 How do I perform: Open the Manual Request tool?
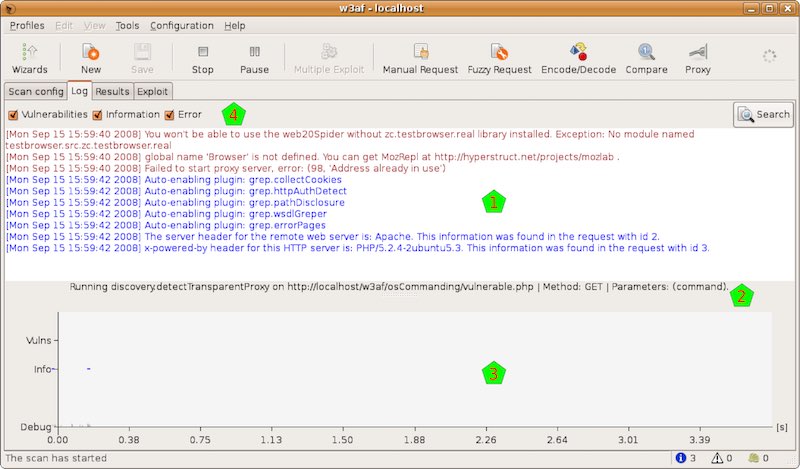tap(421, 58)
